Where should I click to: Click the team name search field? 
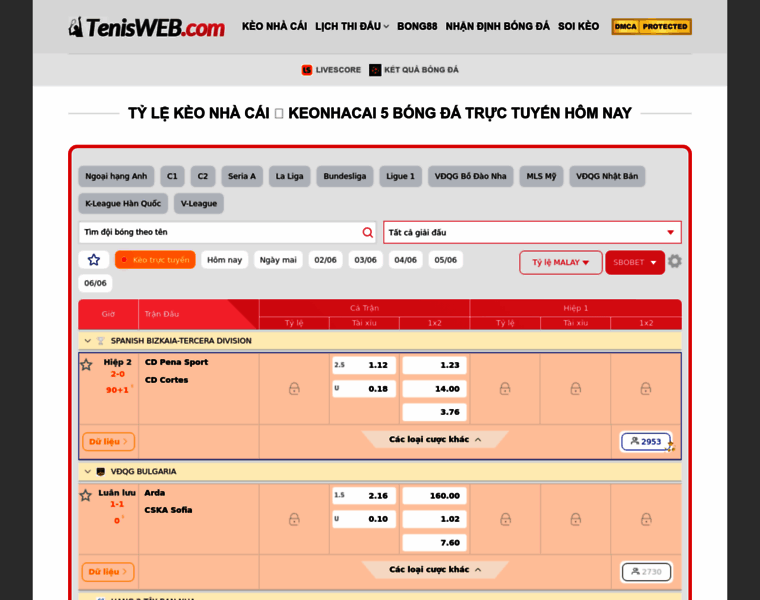coord(227,232)
